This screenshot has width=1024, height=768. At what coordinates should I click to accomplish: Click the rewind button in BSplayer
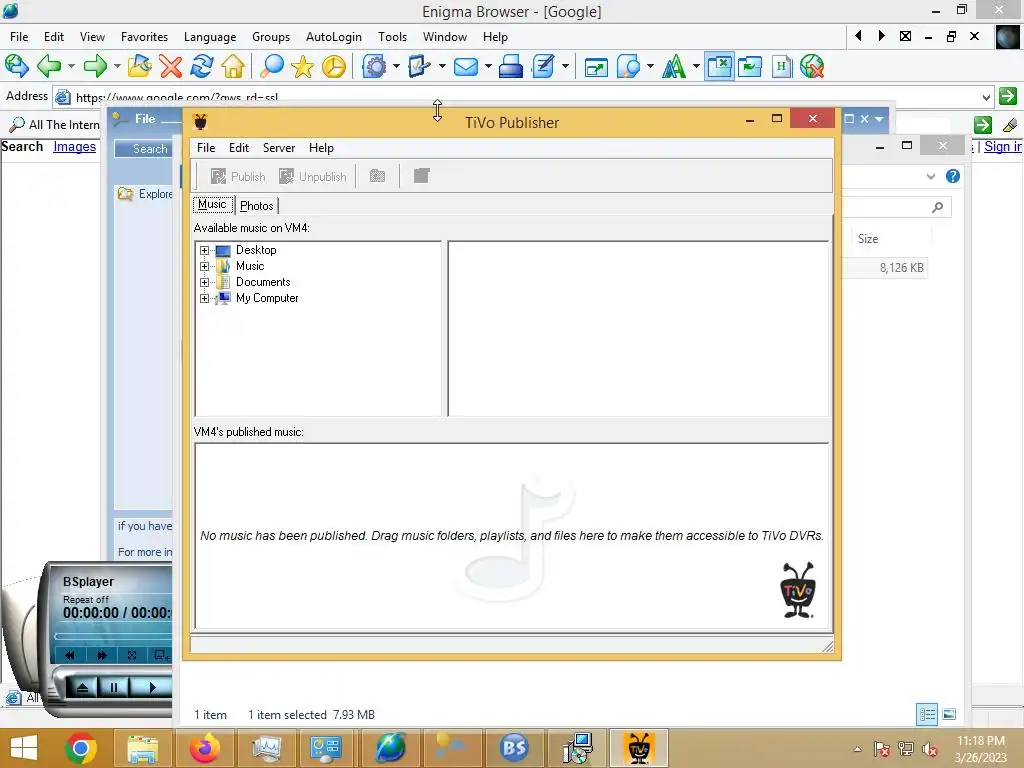70,655
